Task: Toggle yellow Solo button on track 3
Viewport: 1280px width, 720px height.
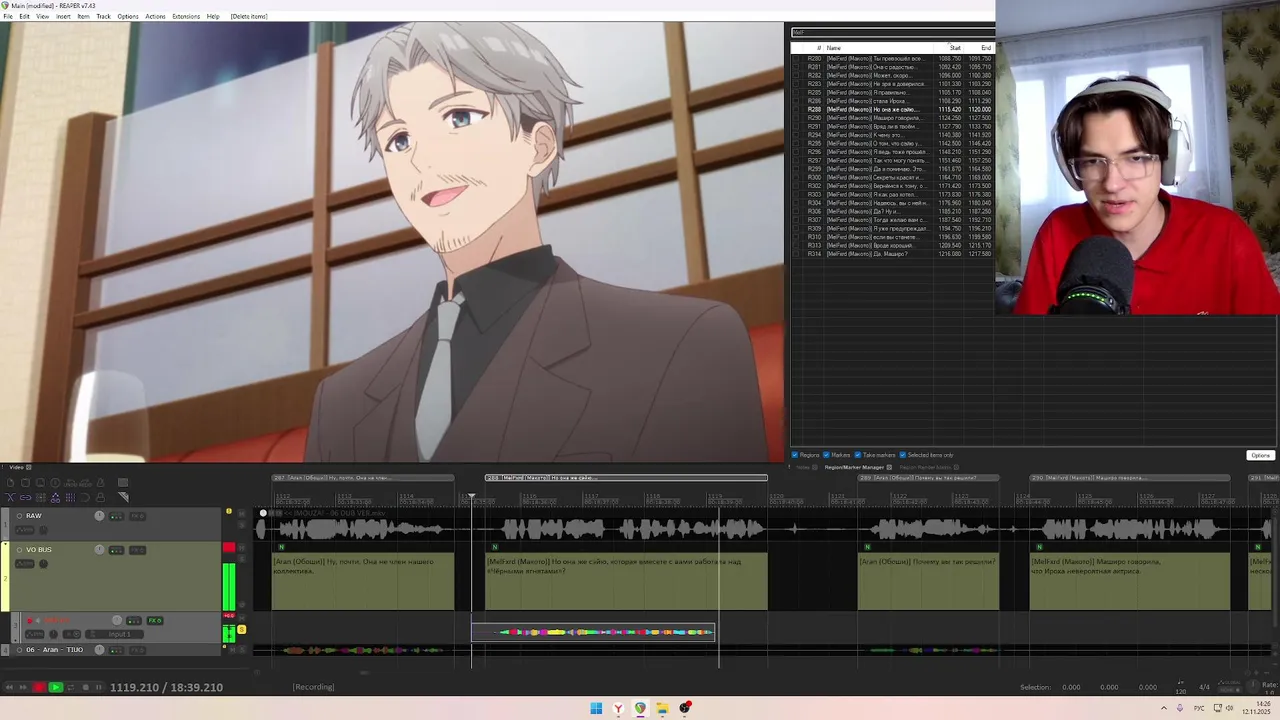Action: point(242,629)
